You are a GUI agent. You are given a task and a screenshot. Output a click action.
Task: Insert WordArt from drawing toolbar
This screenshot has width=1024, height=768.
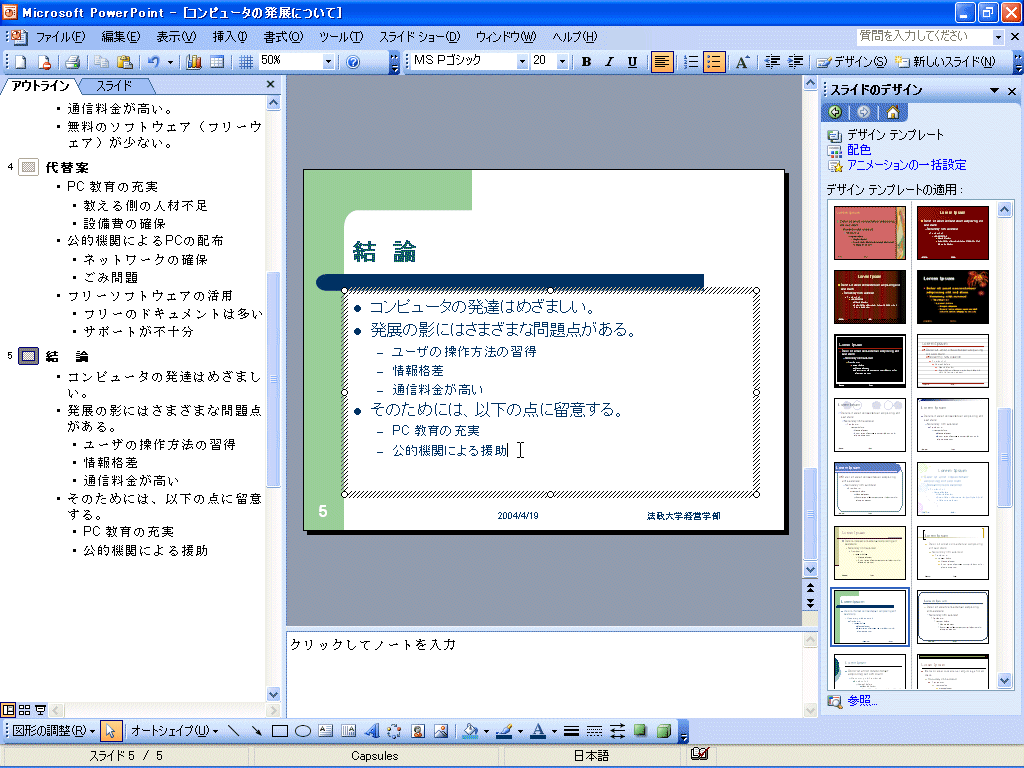372,731
